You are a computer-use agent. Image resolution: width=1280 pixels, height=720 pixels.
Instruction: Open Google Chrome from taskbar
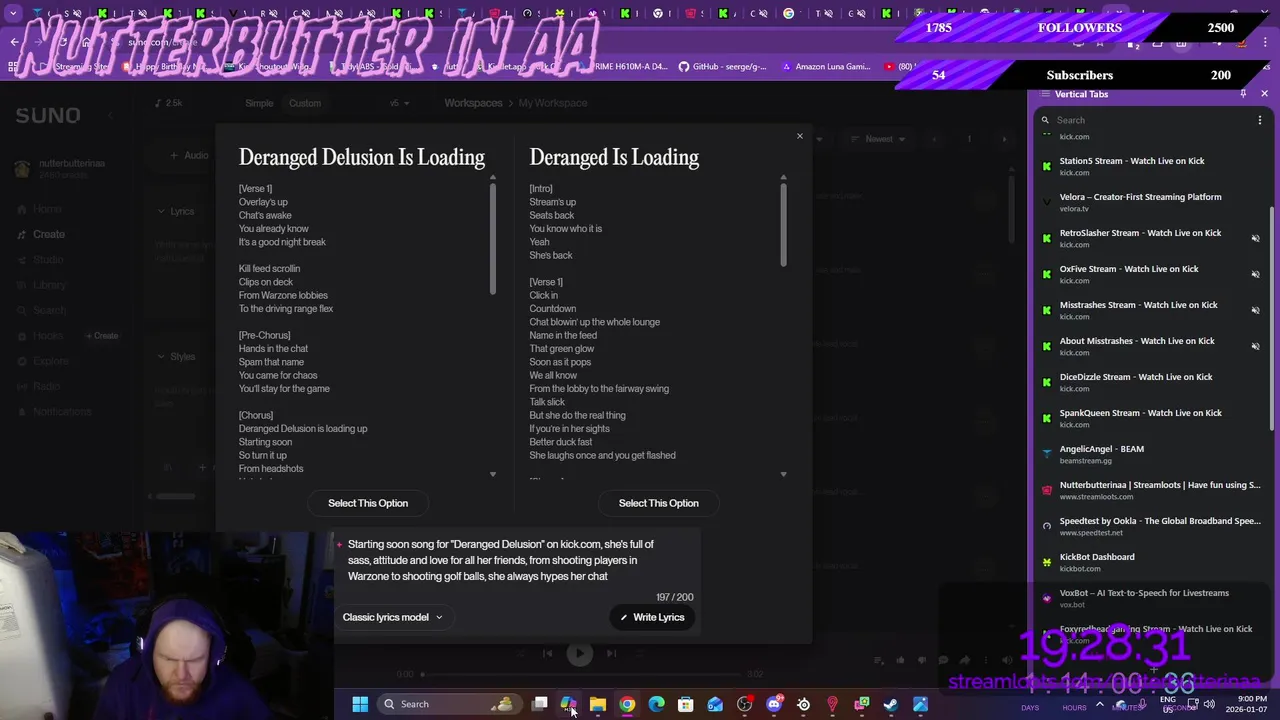(627, 704)
